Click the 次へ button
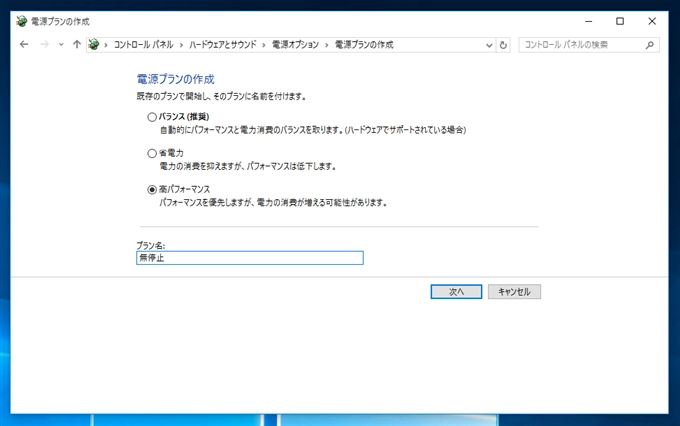Screen dimensions: 680x426 [x=456, y=292]
